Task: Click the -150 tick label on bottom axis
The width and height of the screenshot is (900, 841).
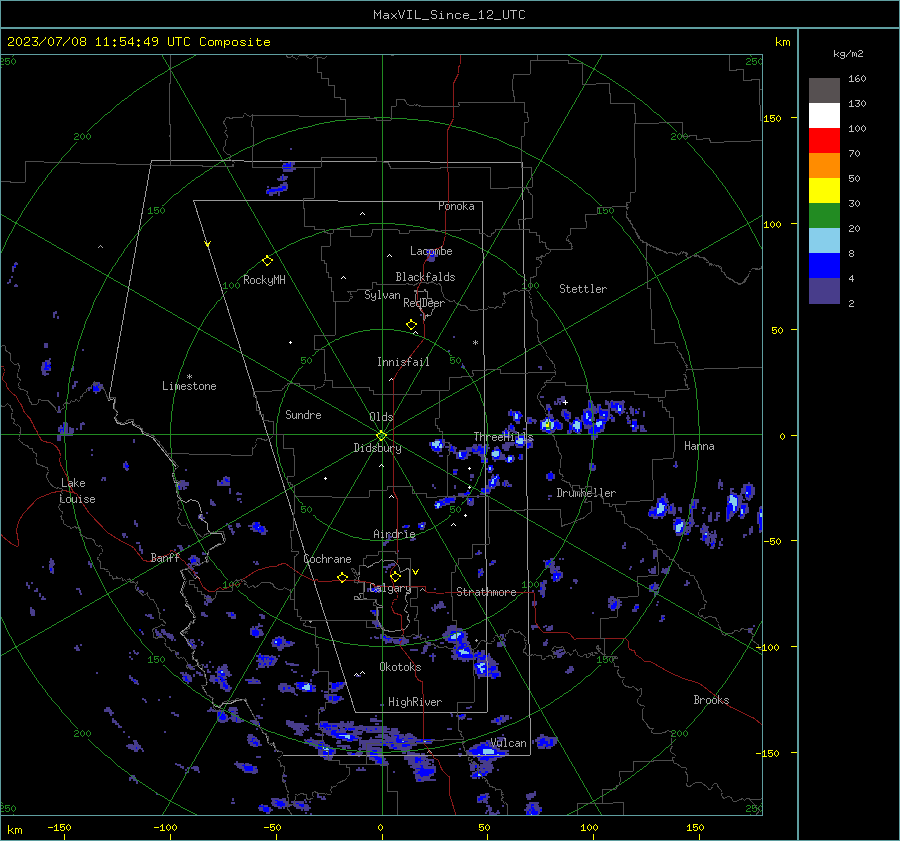Action: [59, 828]
